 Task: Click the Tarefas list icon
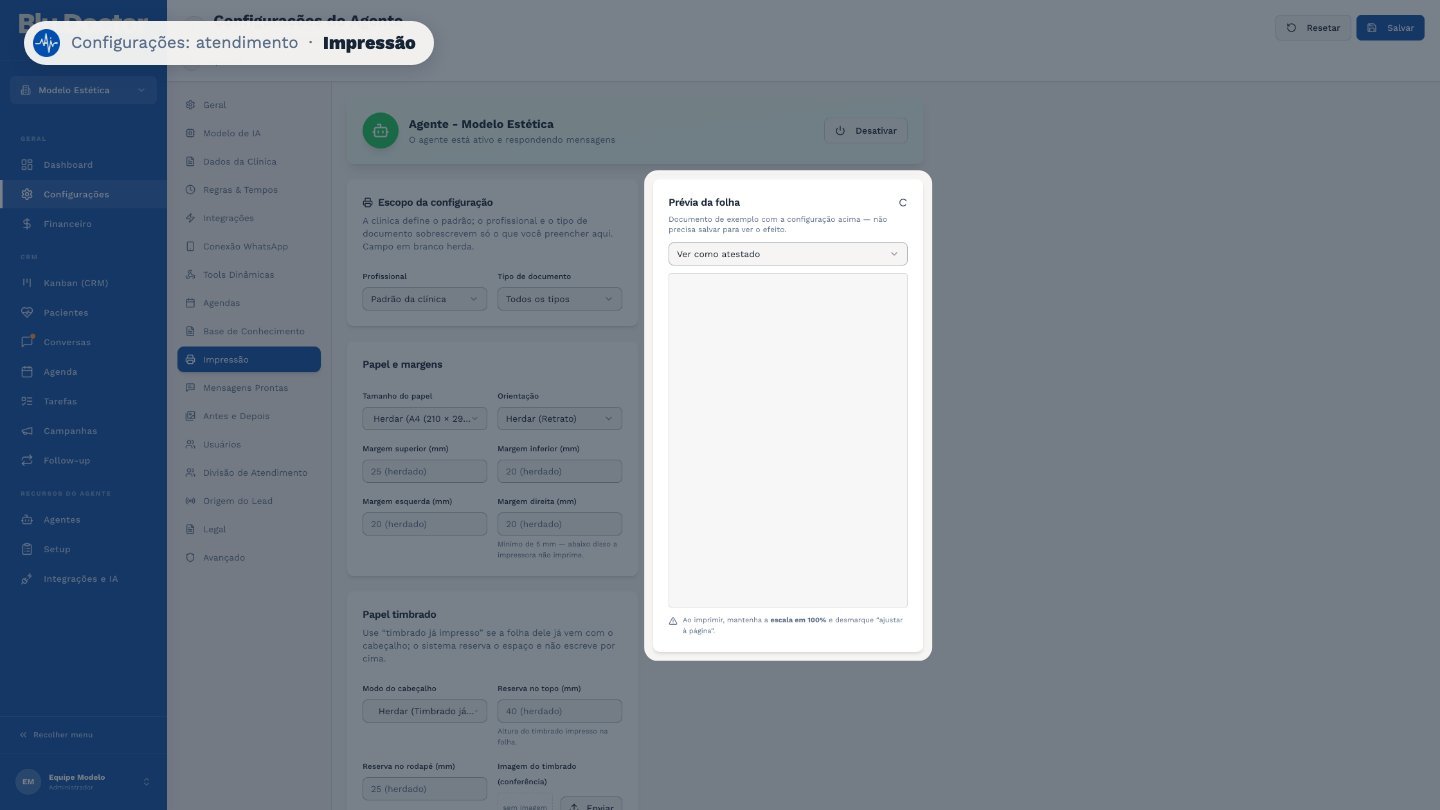pyautogui.click(x=27, y=401)
